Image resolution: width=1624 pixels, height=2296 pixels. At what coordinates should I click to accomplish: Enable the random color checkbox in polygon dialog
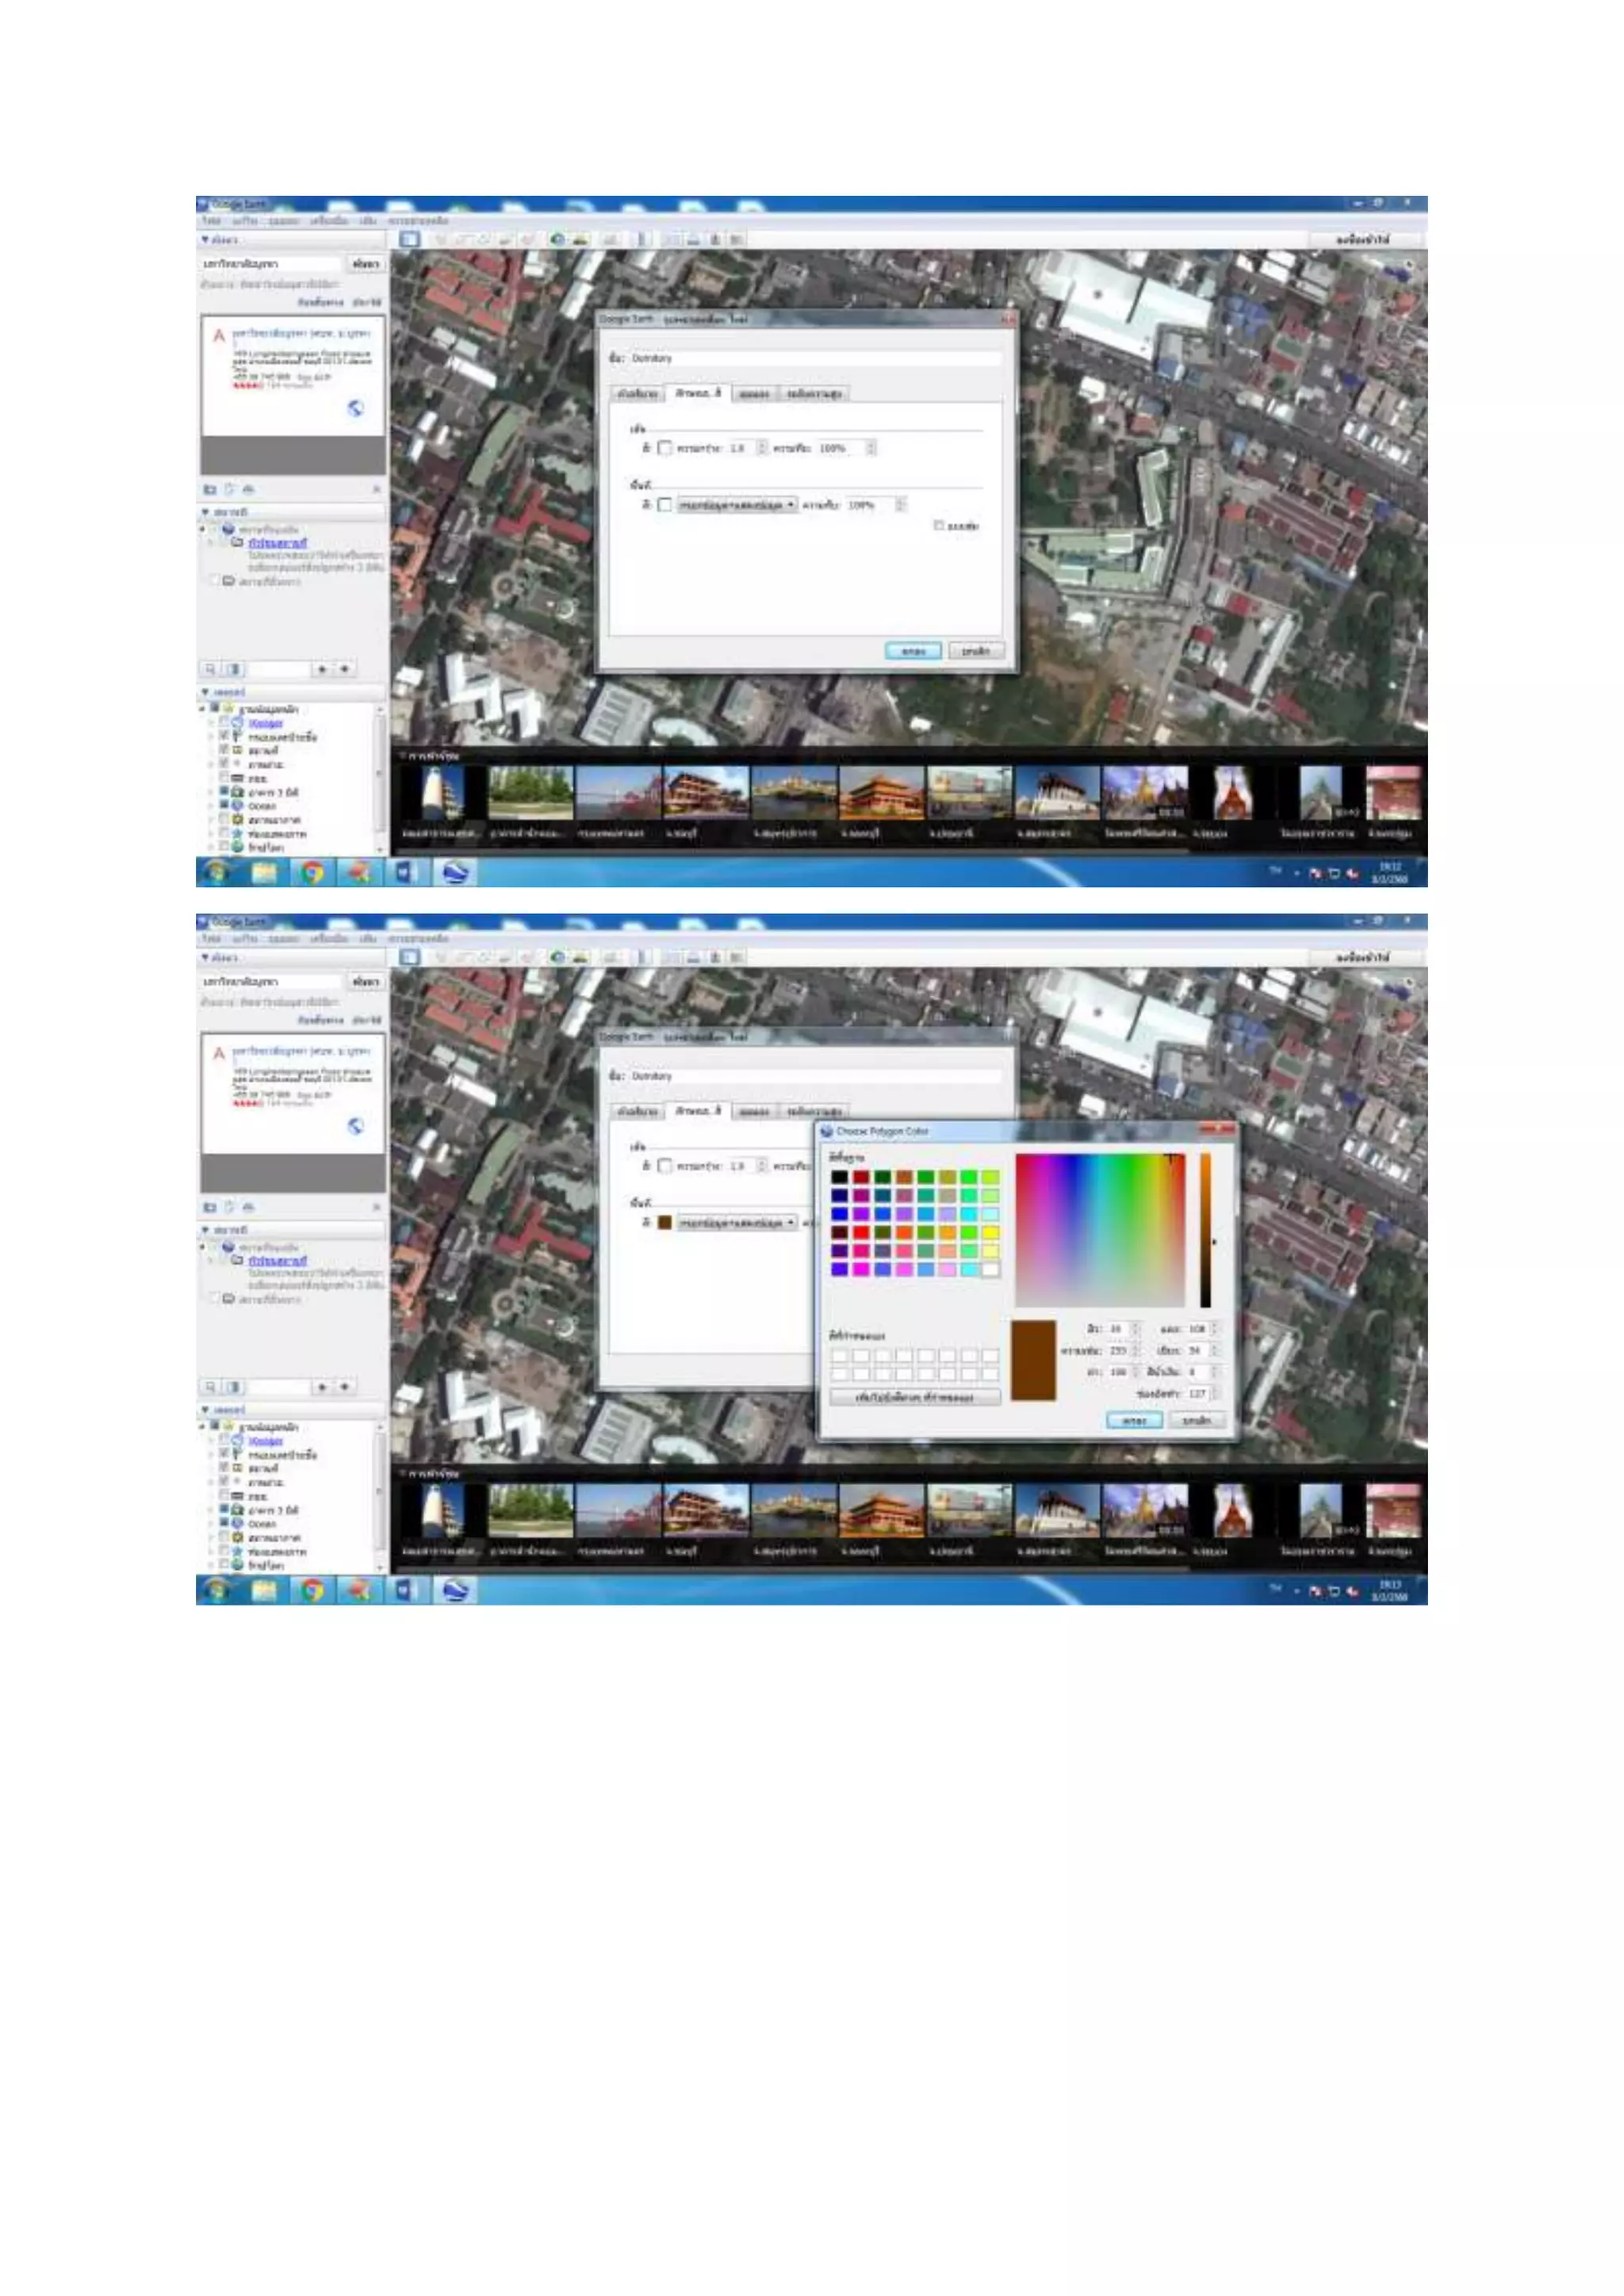(939, 525)
